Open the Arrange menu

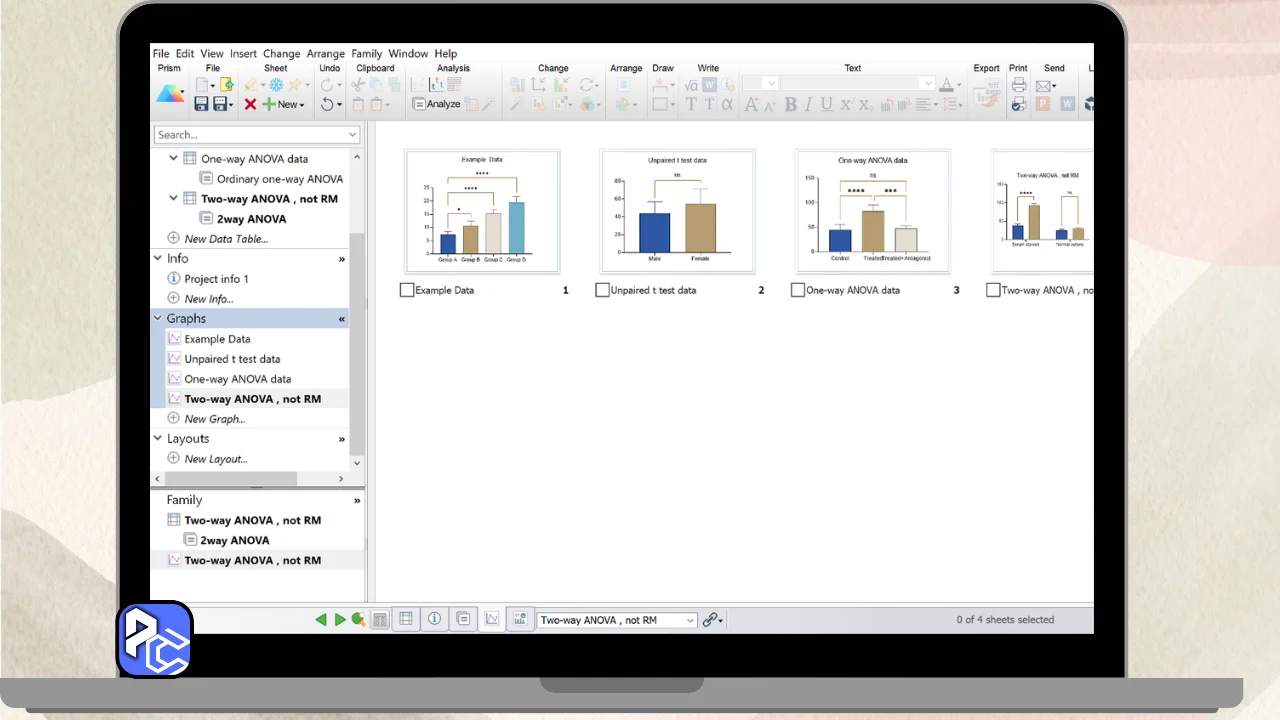pos(326,54)
